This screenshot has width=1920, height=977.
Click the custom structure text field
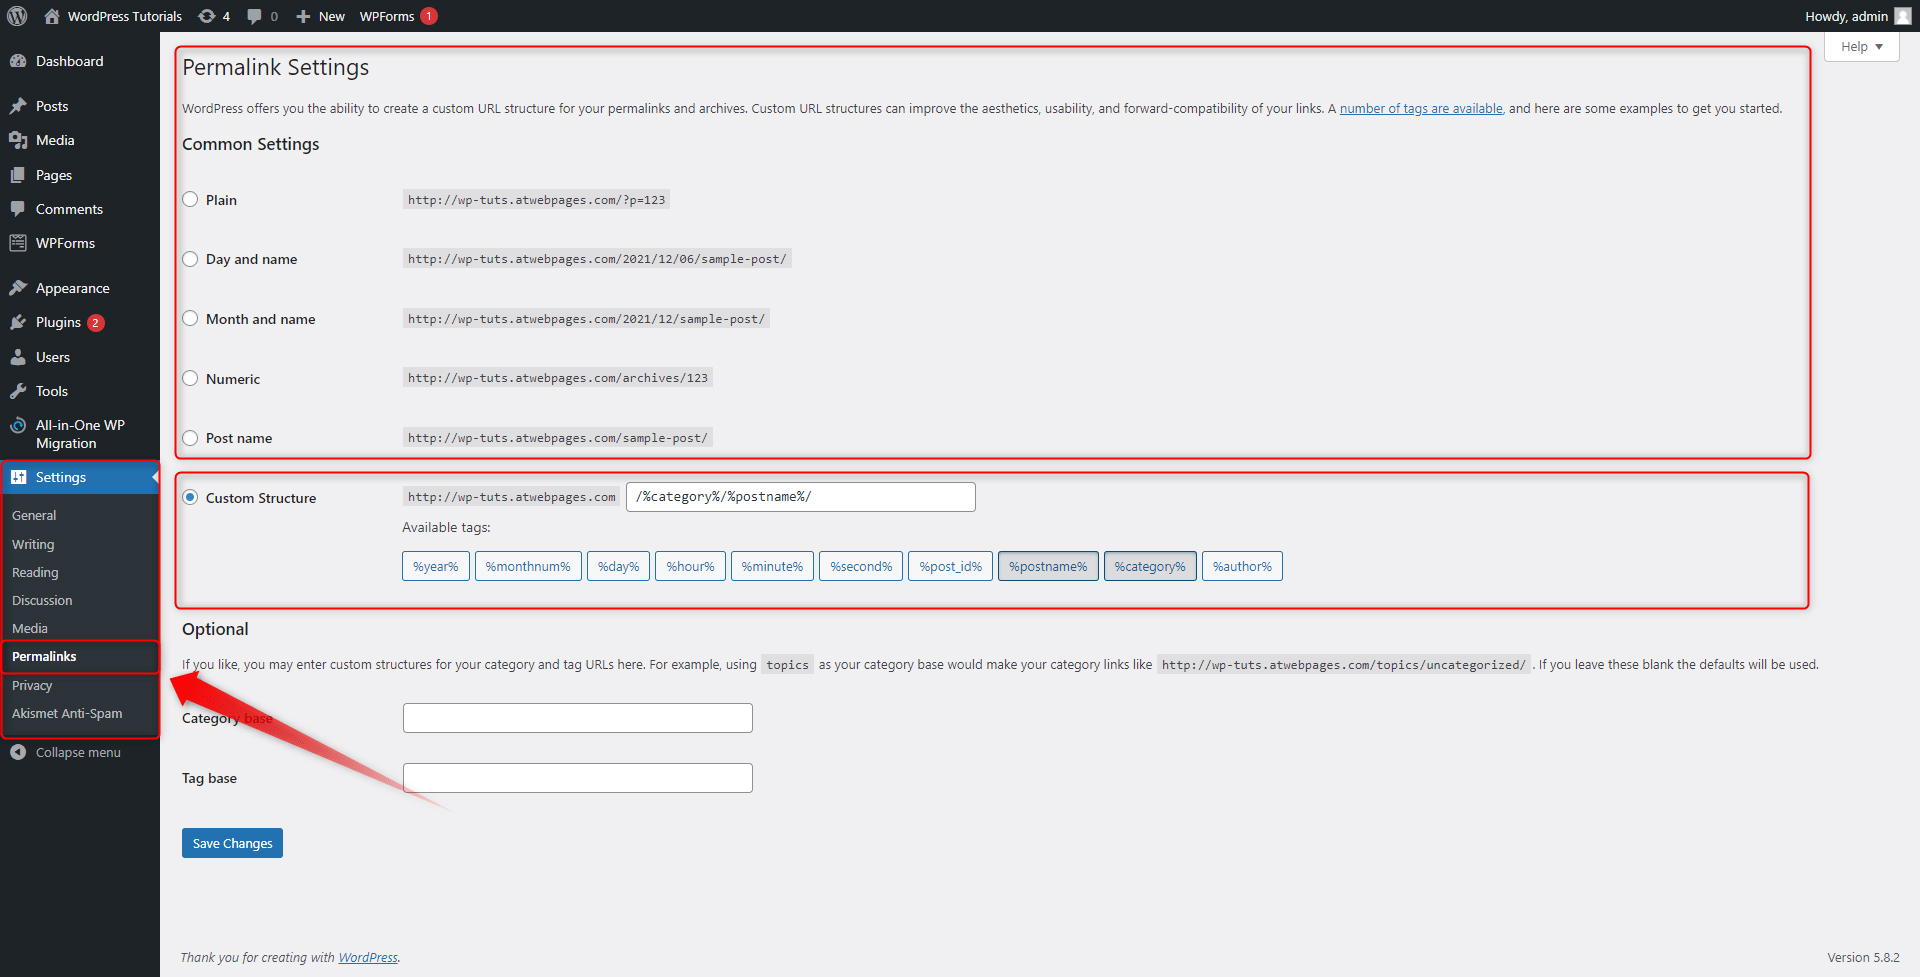click(801, 497)
